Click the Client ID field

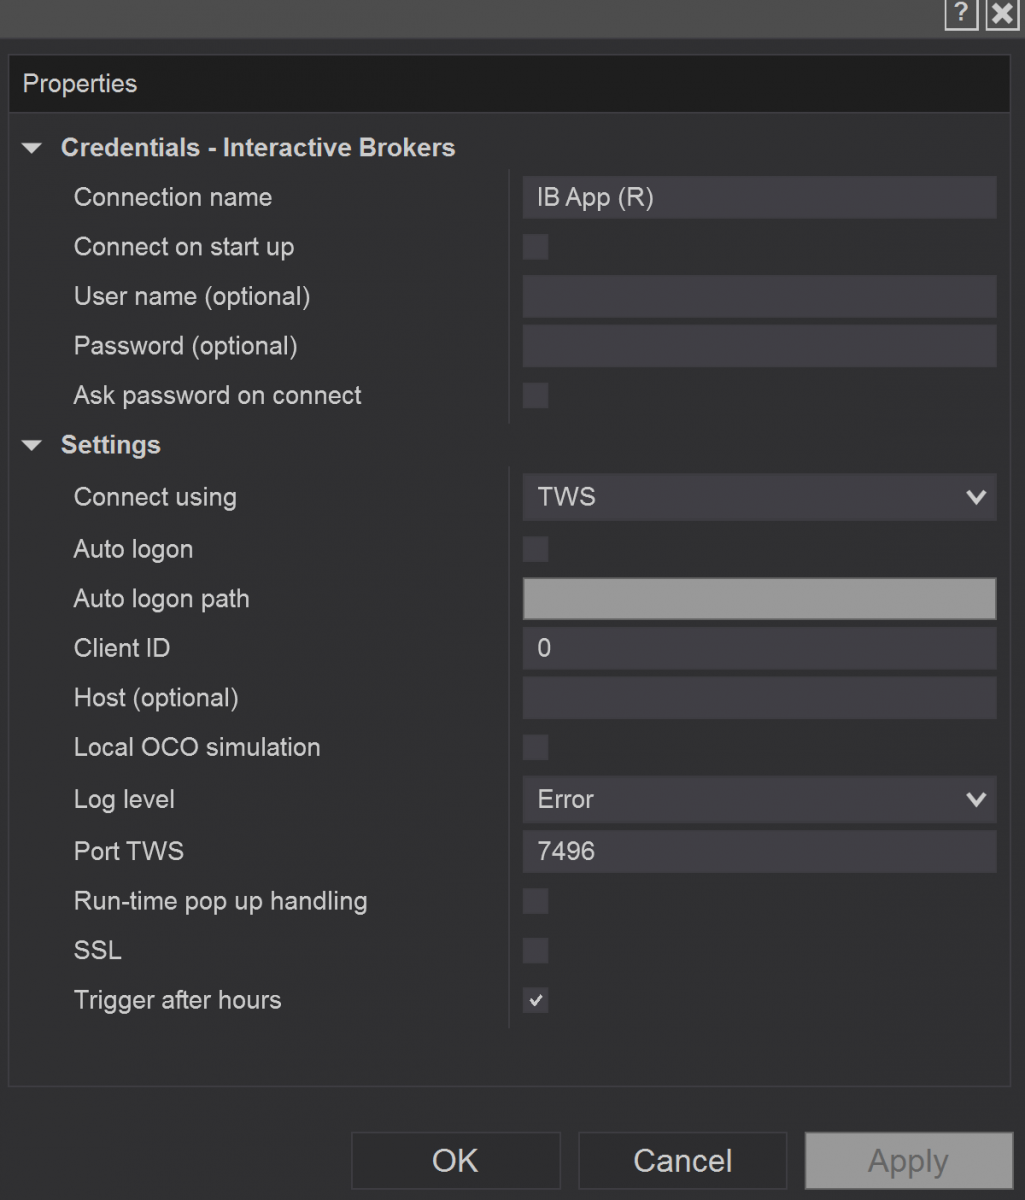[759, 648]
